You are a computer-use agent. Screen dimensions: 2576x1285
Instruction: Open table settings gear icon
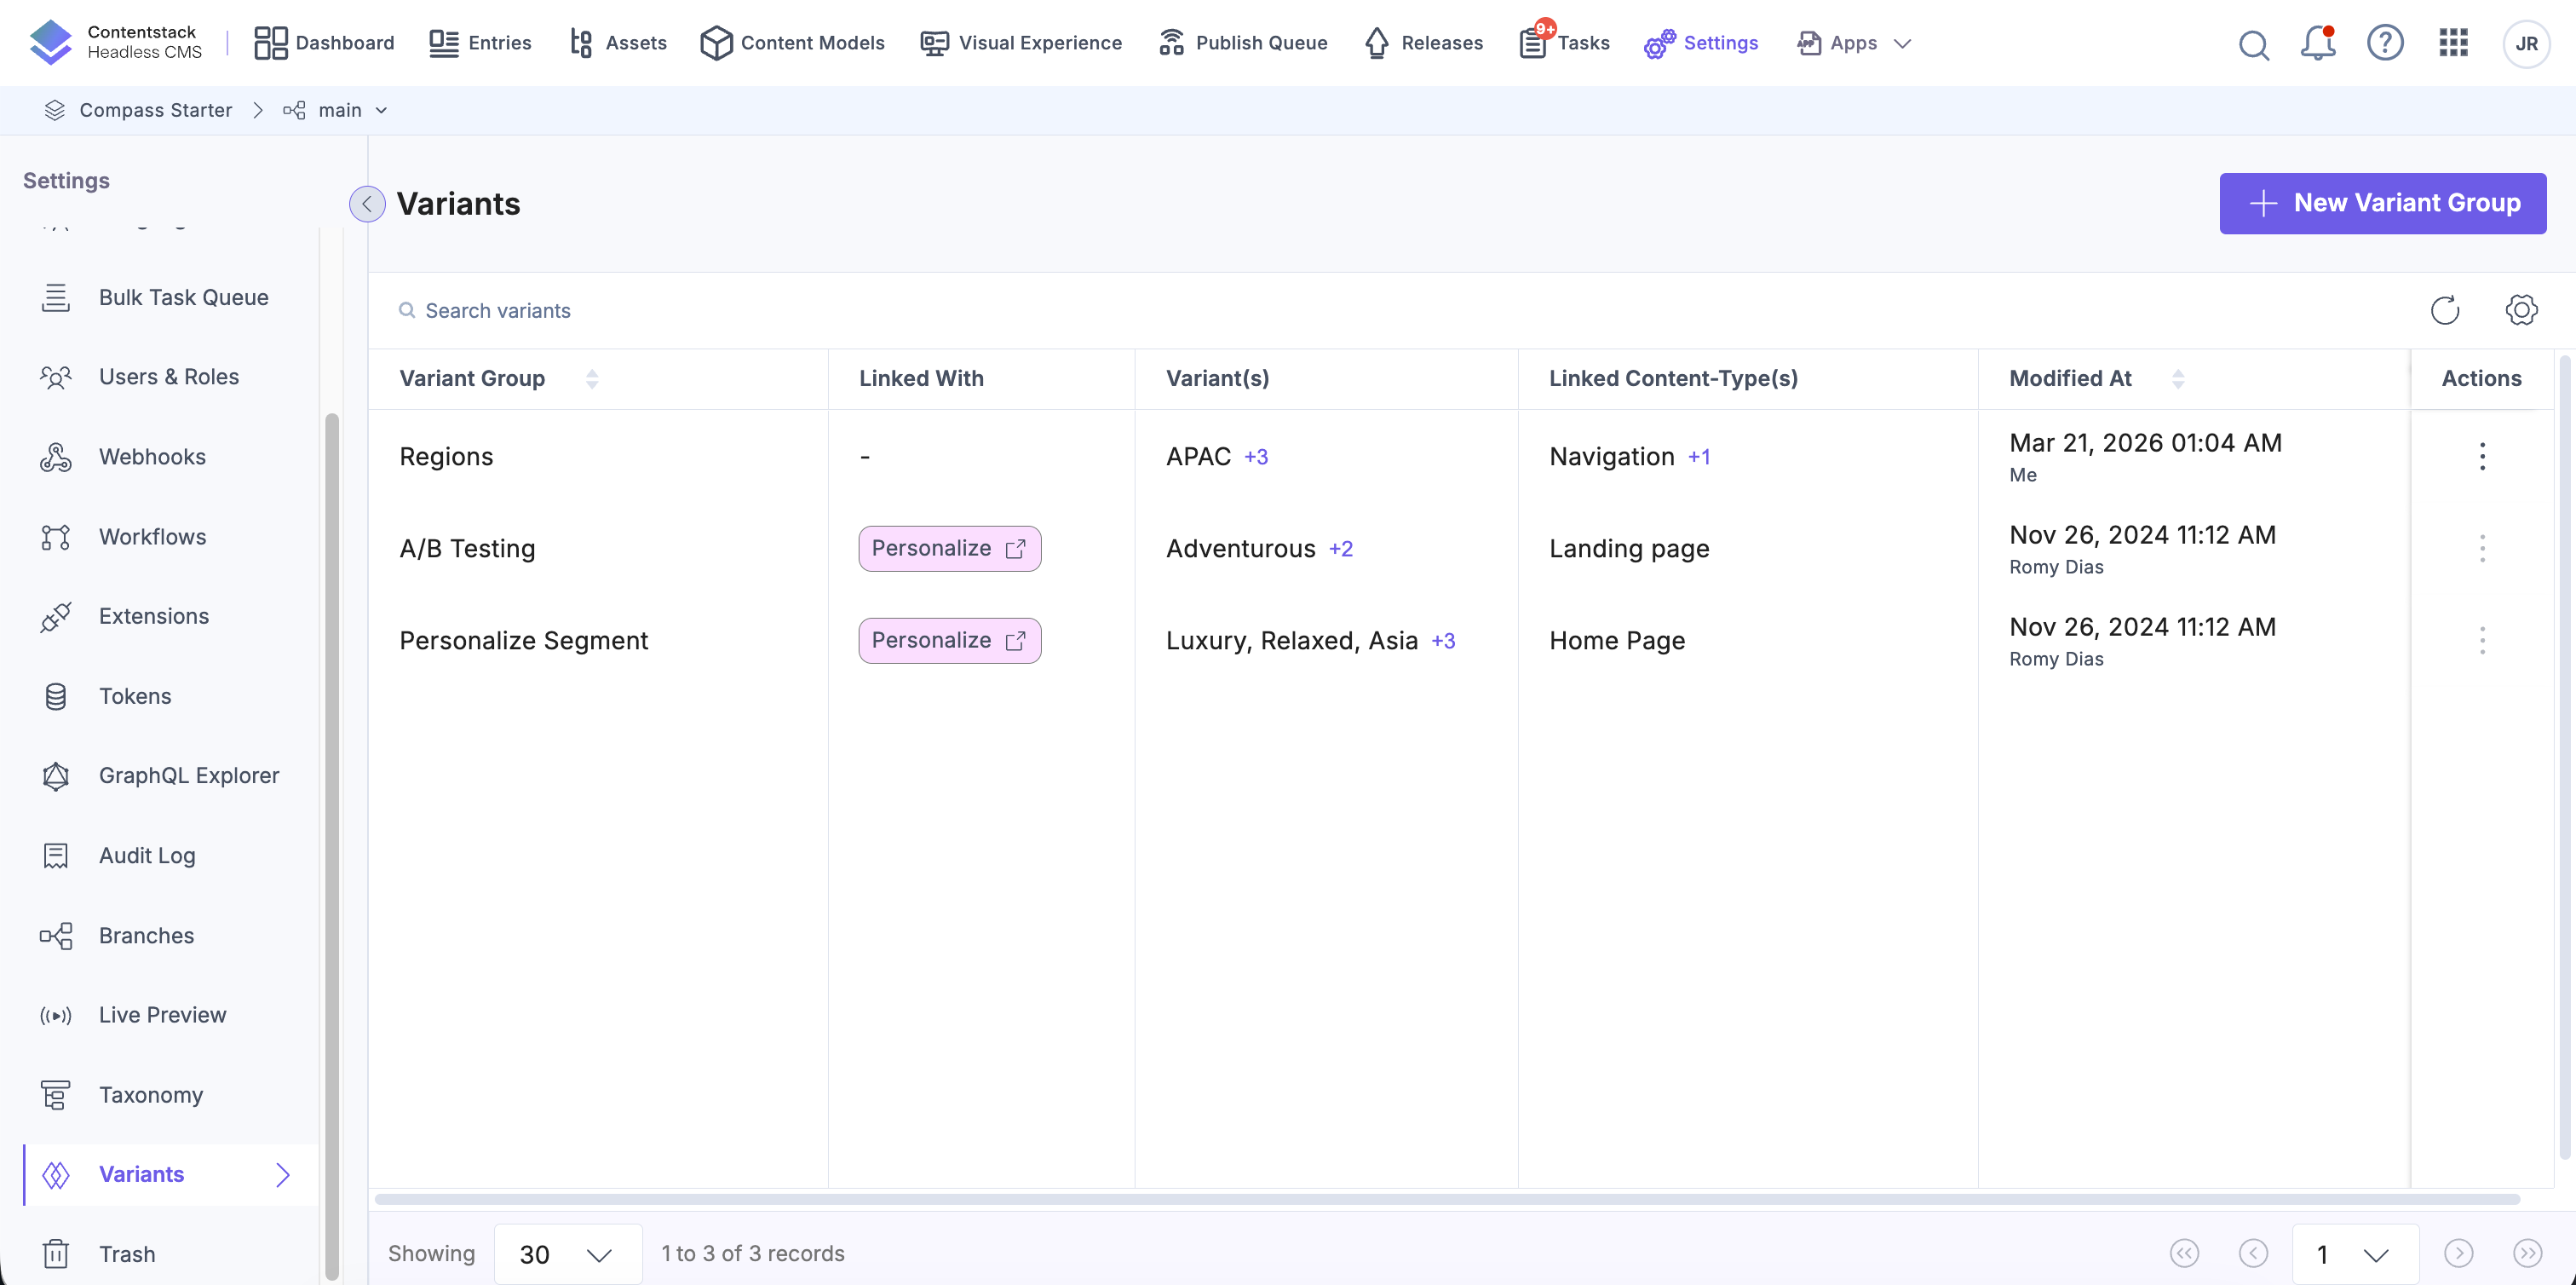[x=2521, y=310]
